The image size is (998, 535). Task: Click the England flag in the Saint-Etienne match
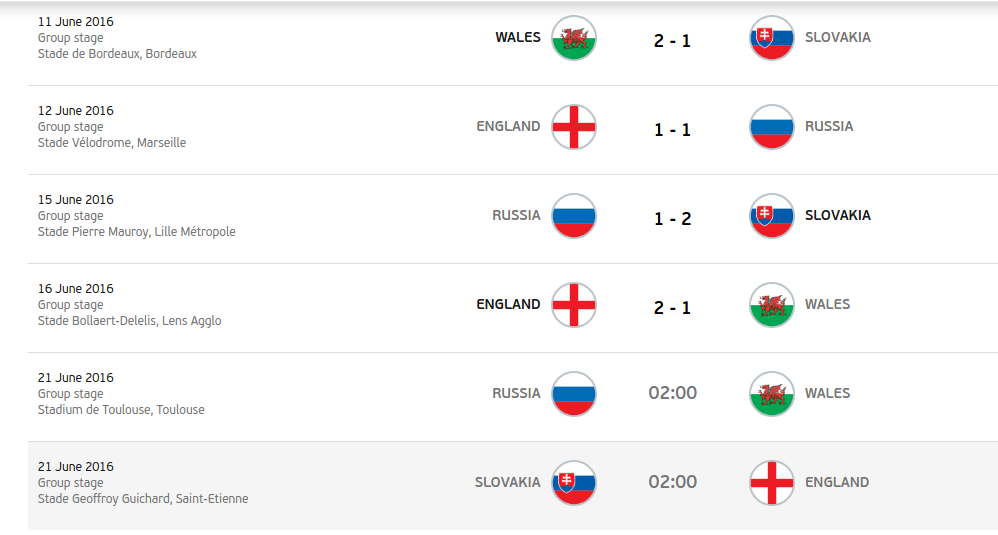[771, 483]
